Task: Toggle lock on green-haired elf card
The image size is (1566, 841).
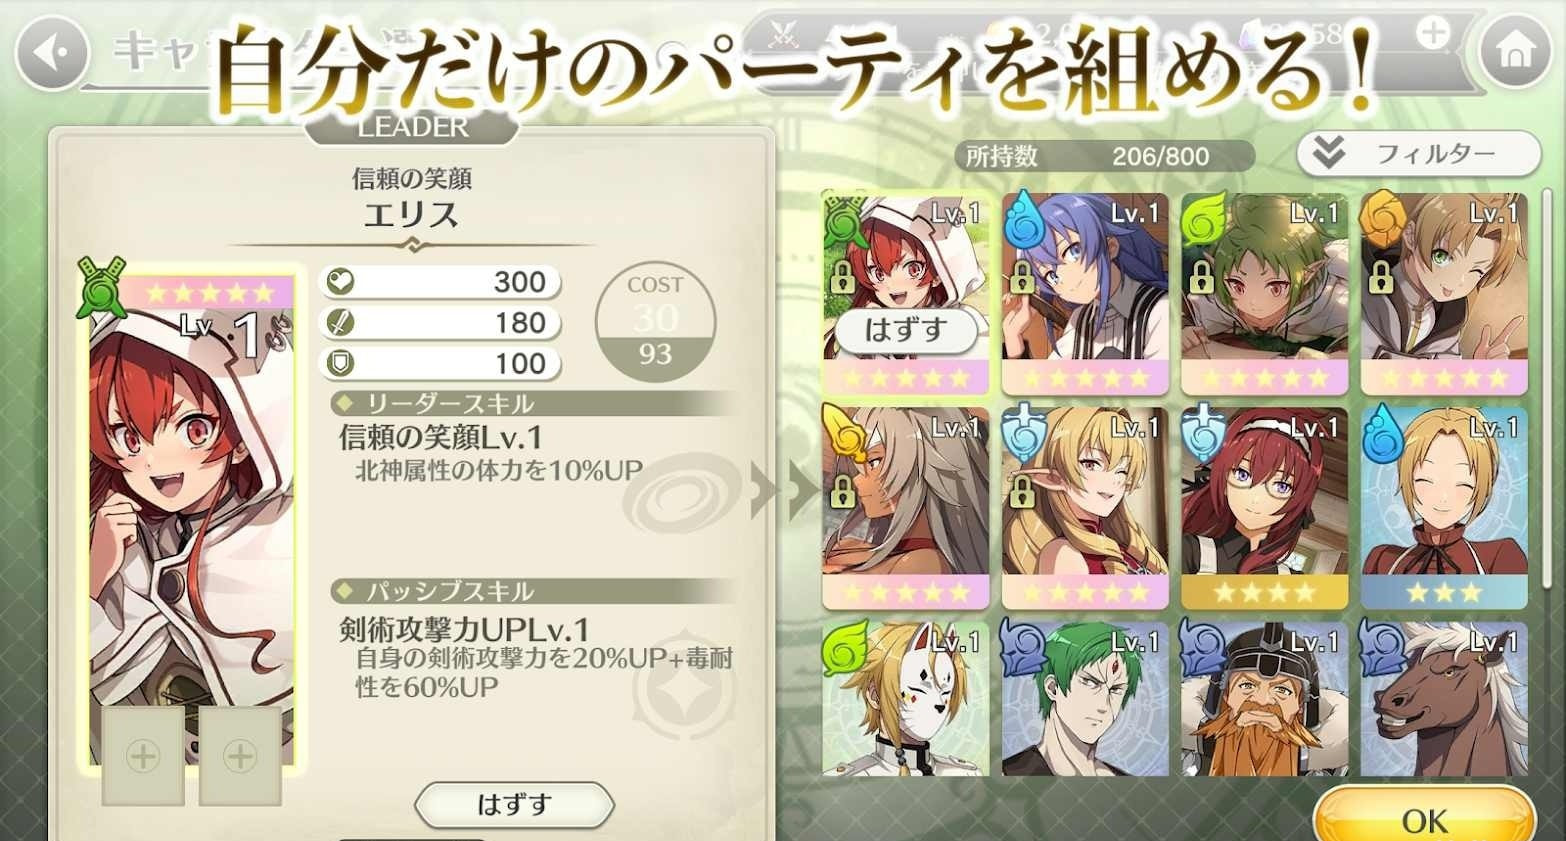Action: [x=1201, y=278]
